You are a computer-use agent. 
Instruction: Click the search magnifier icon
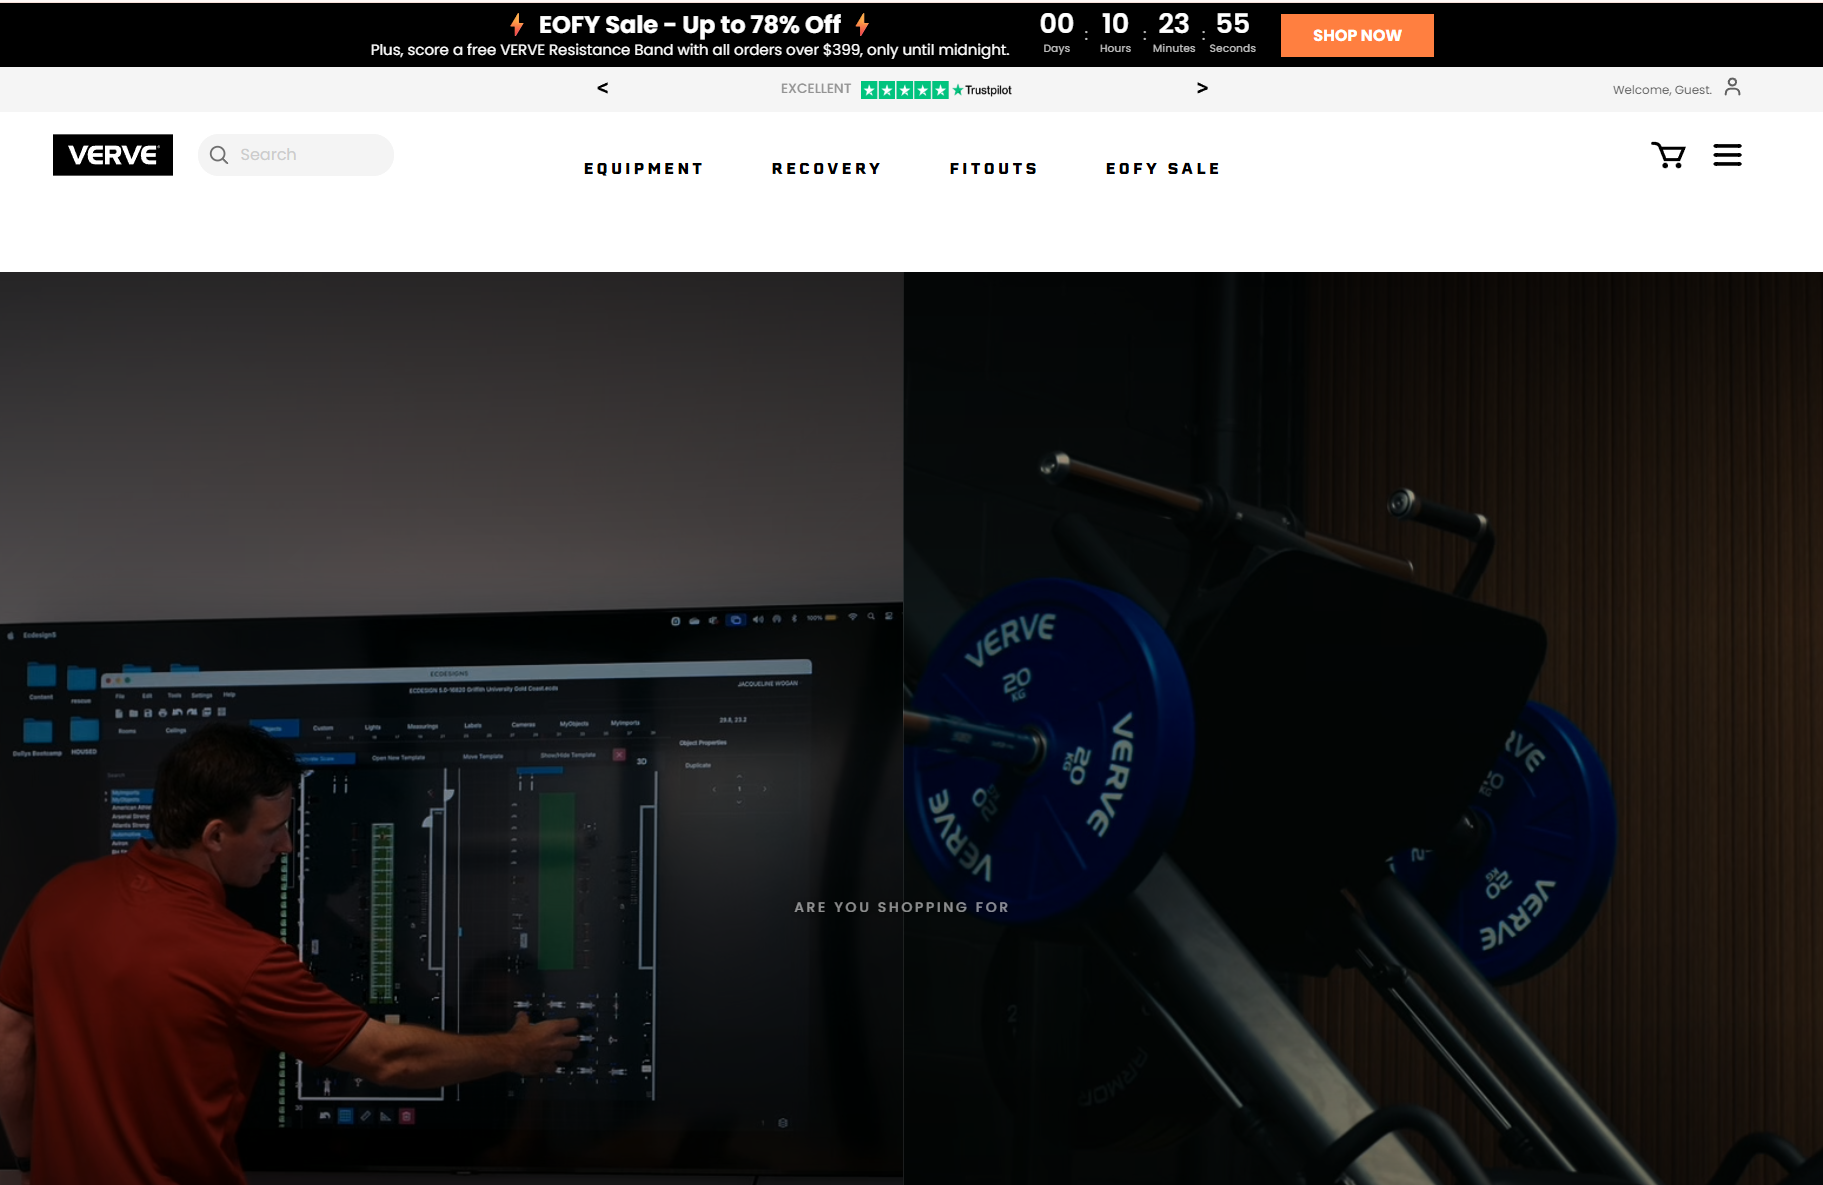click(x=219, y=155)
